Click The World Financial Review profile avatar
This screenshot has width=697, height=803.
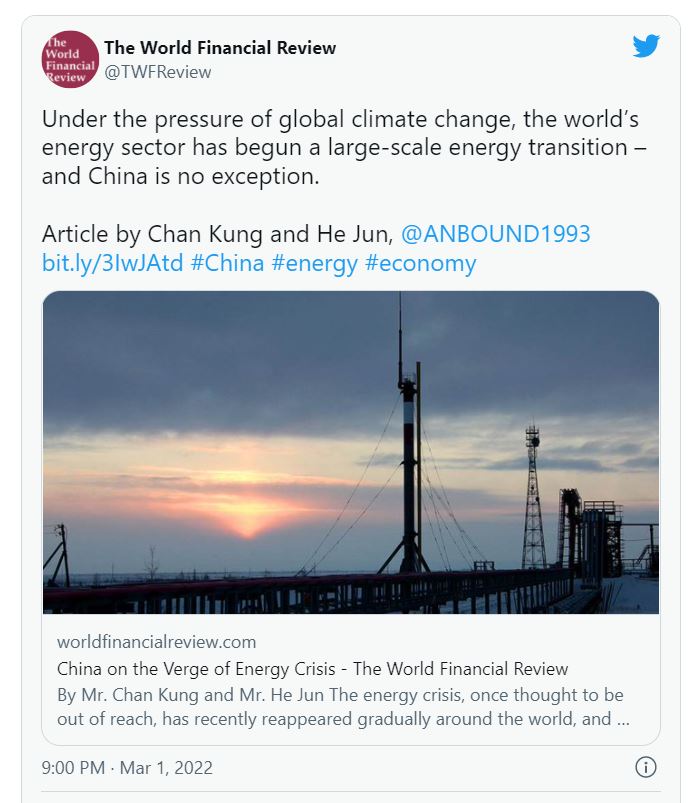click(70, 59)
